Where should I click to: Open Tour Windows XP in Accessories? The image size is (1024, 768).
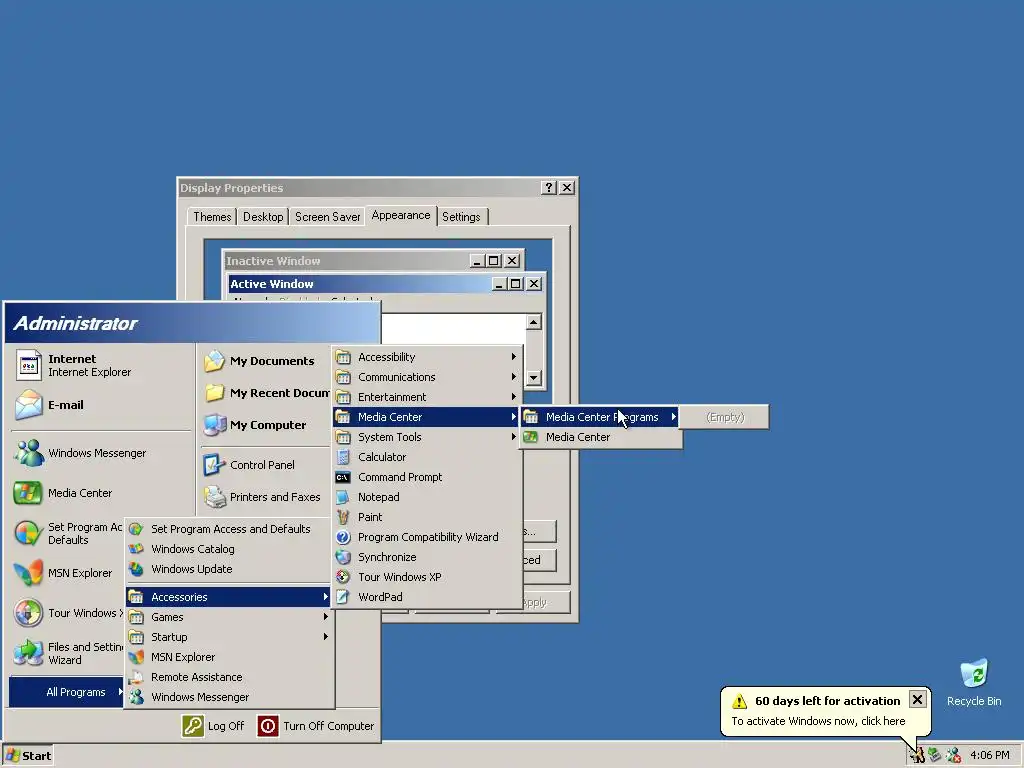pos(427,577)
